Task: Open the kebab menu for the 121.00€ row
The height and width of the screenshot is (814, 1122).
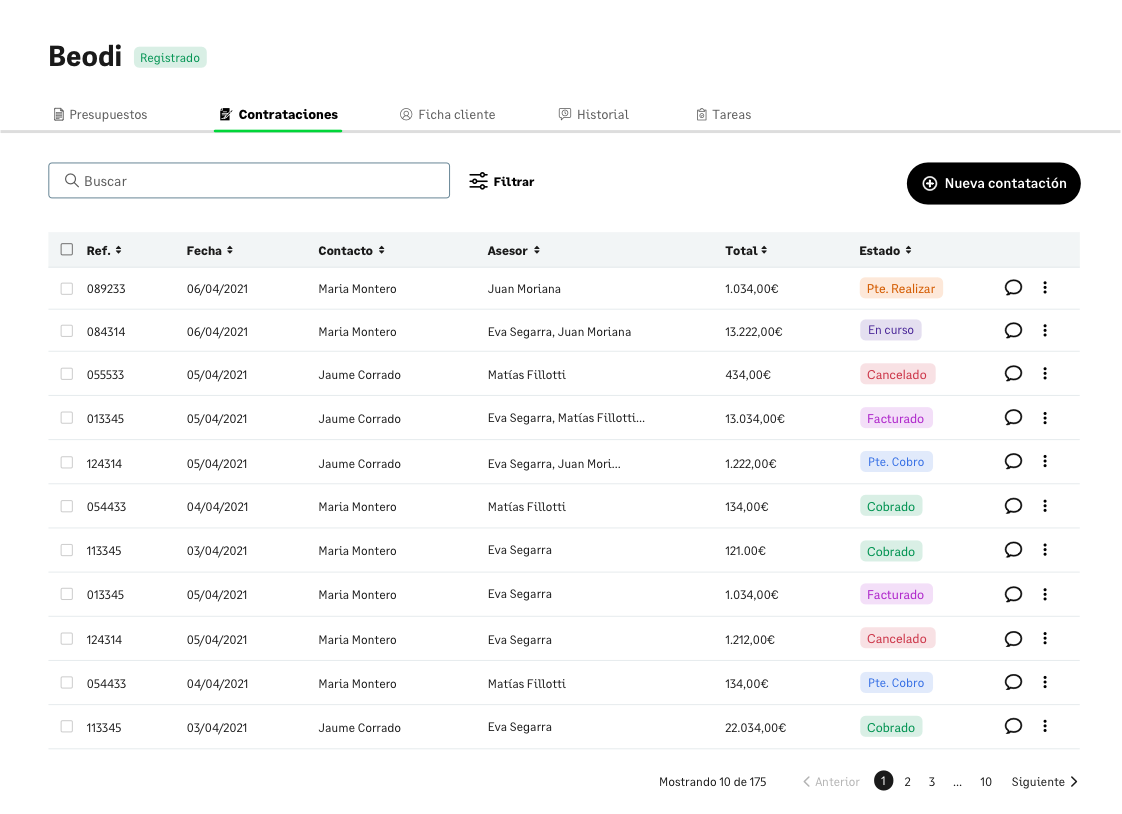Action: [x=1045, y=550]
